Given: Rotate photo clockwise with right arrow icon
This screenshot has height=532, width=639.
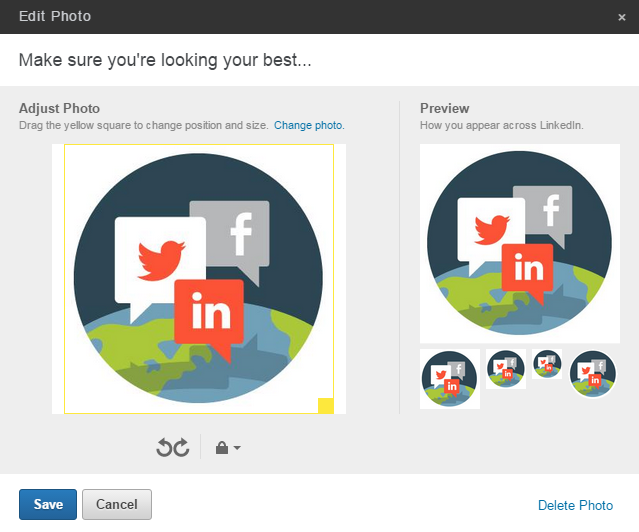Looking at the screenshot, I should 182,448.
